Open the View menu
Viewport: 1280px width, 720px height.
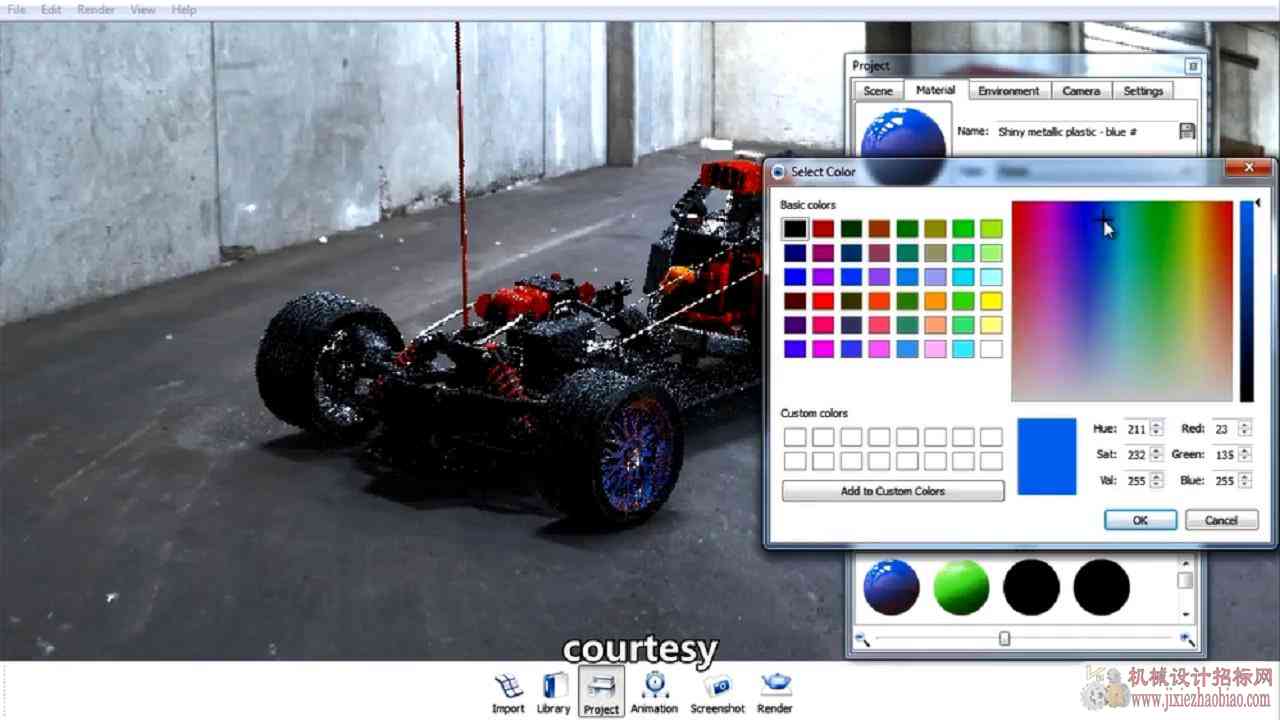(x=143, y=9)
